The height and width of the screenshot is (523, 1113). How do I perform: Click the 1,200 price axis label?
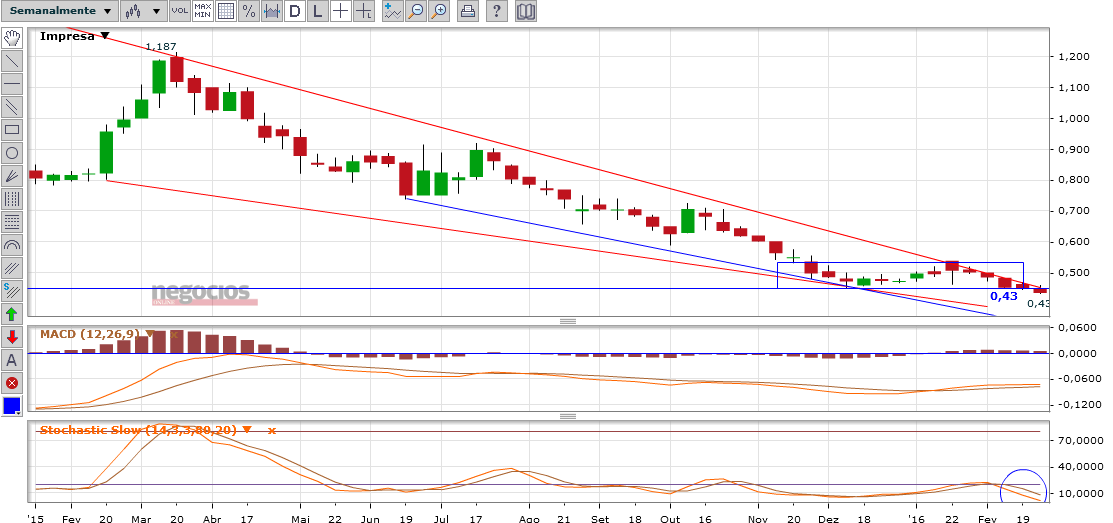[1074, 57]
